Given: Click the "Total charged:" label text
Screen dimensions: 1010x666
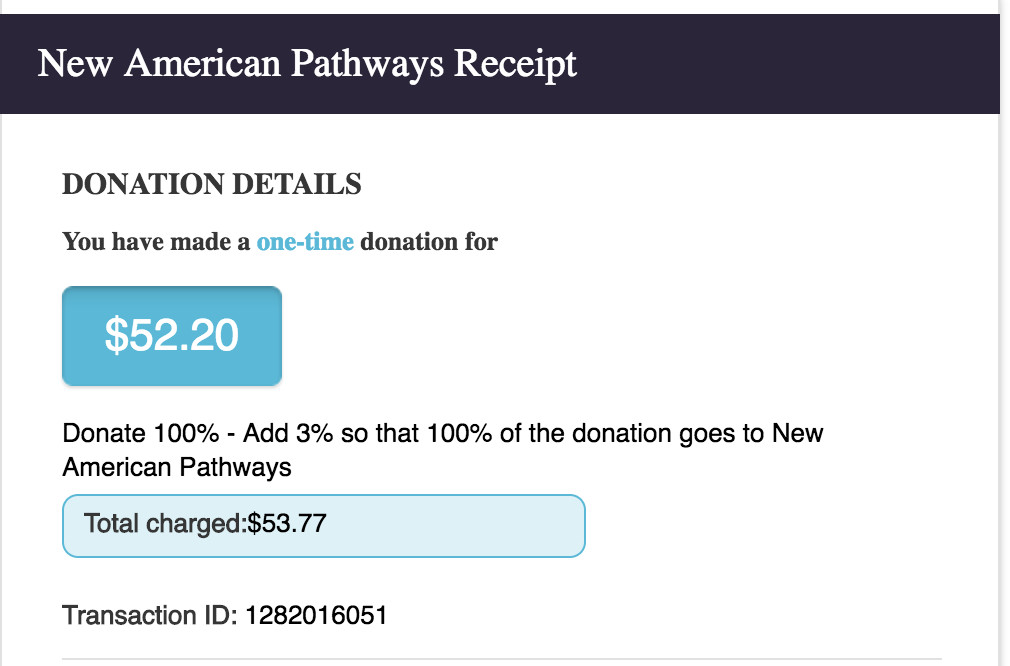Looking at the screenshot, I should [x=165, y=523].
